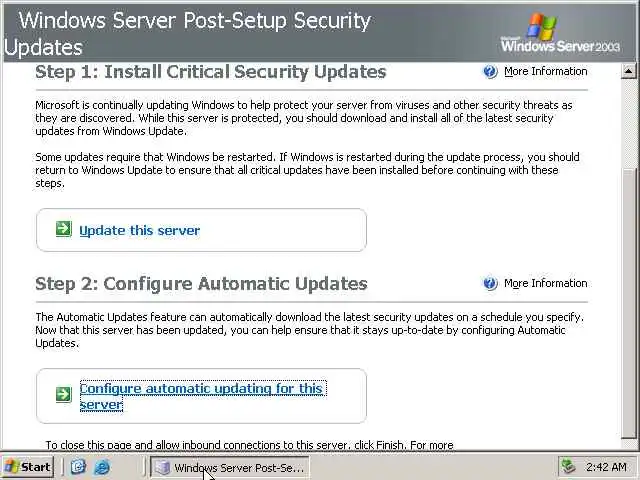The height and width of the screenshot is (480, 640).
Task: Click the taskbar clock showing 2:42 AM
Action: click(606, 467)
